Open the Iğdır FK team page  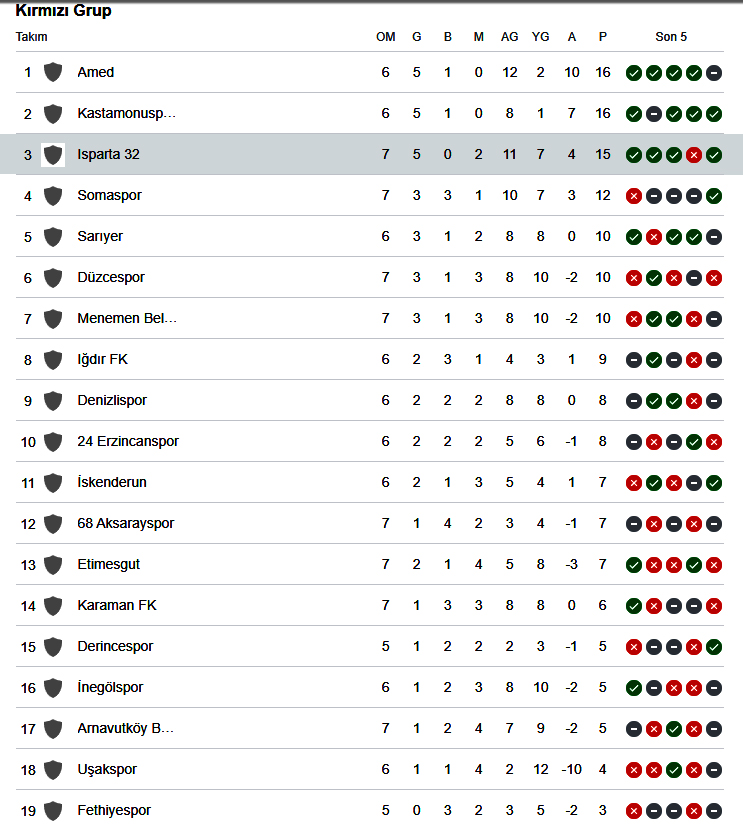(x=102, y=359)
